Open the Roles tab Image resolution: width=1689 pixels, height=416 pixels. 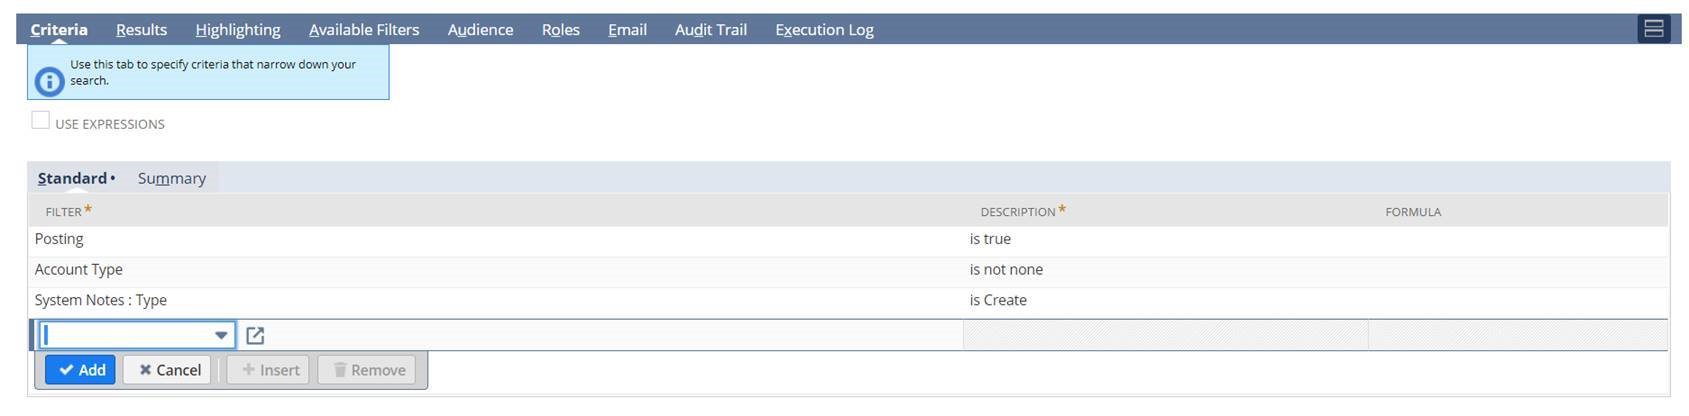[560, 30]
